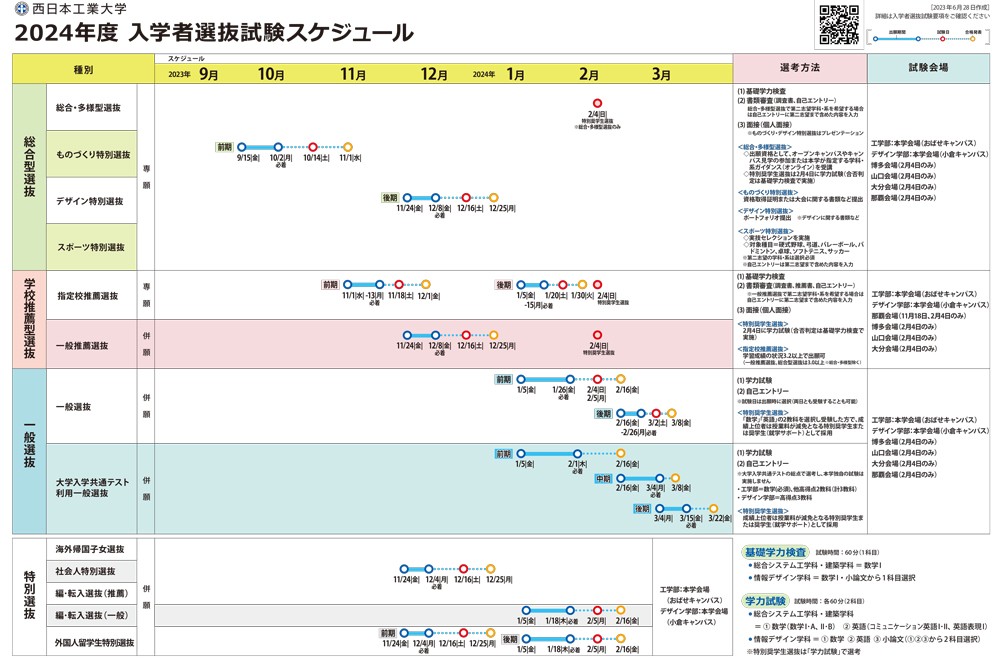1000x658 pixels.
Task: Click the 12/25|月| date in デザイン特別選抜 row
Action: [x=502, y=208]
